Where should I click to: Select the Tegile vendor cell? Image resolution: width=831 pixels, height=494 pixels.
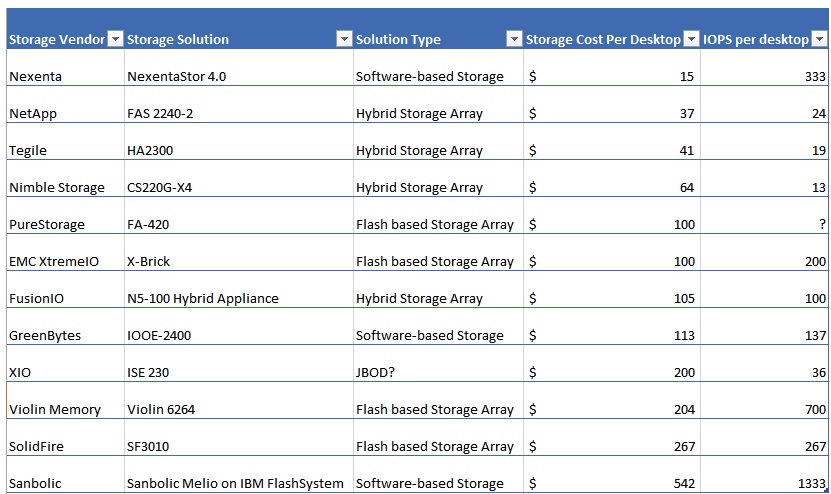[66, 142]
